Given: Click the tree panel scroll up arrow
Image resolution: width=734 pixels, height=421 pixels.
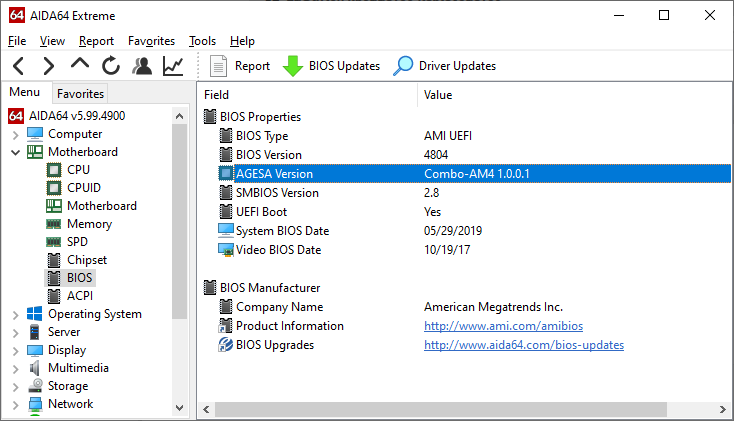Looking at the screenshot, I should pyautogui.click(x=179, y=116).
